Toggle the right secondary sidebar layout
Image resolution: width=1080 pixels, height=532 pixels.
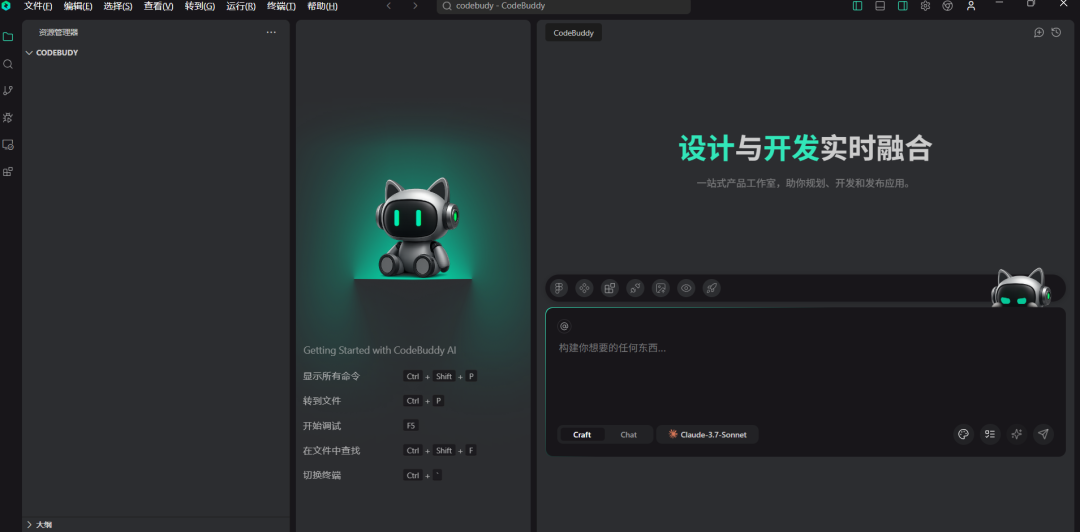[902, 6]
